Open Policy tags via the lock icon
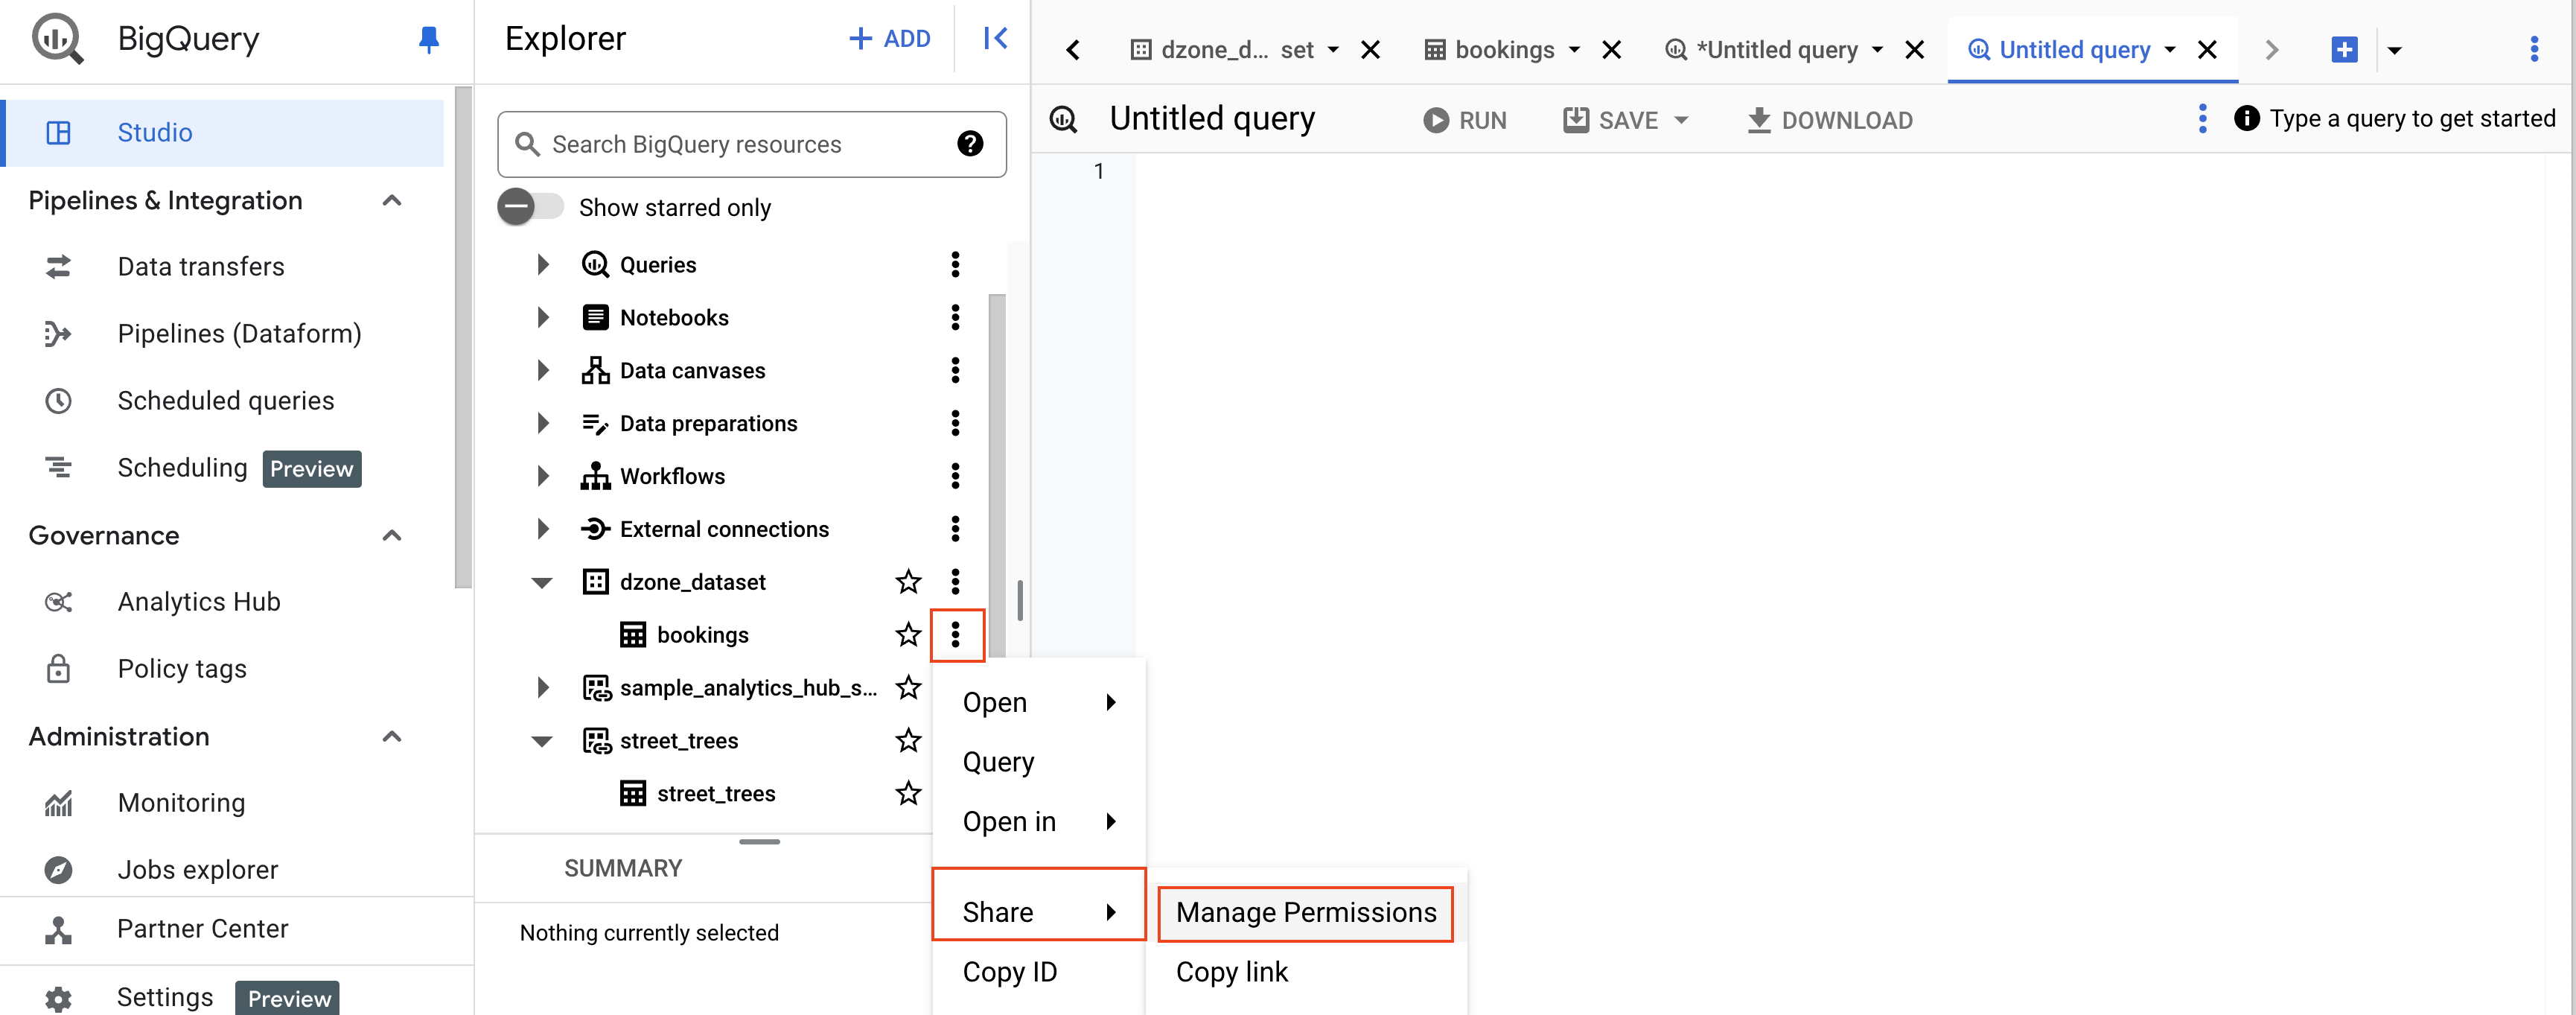 59,668
